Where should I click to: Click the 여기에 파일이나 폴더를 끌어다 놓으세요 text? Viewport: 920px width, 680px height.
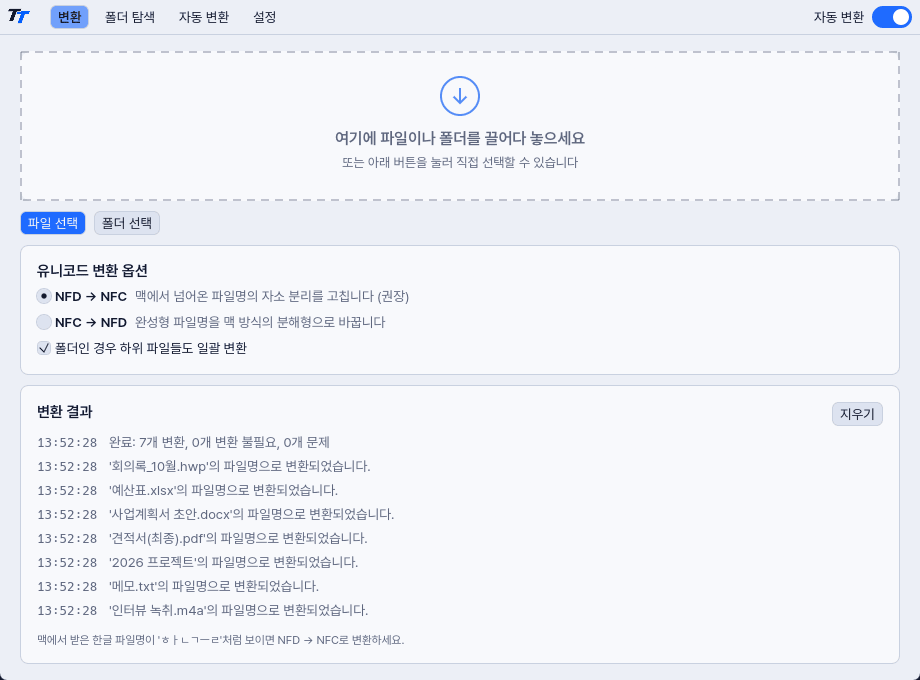pyautogui.click(x=460, y=138)
